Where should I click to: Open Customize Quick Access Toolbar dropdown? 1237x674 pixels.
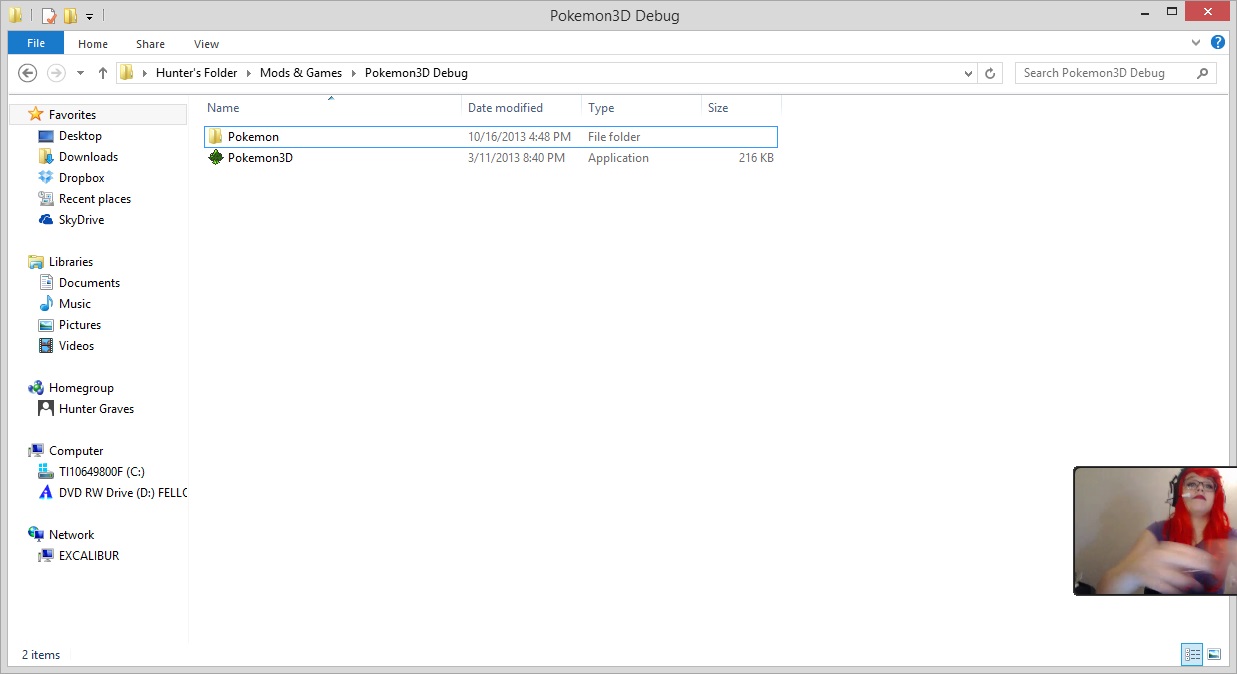tap(89, 17)
